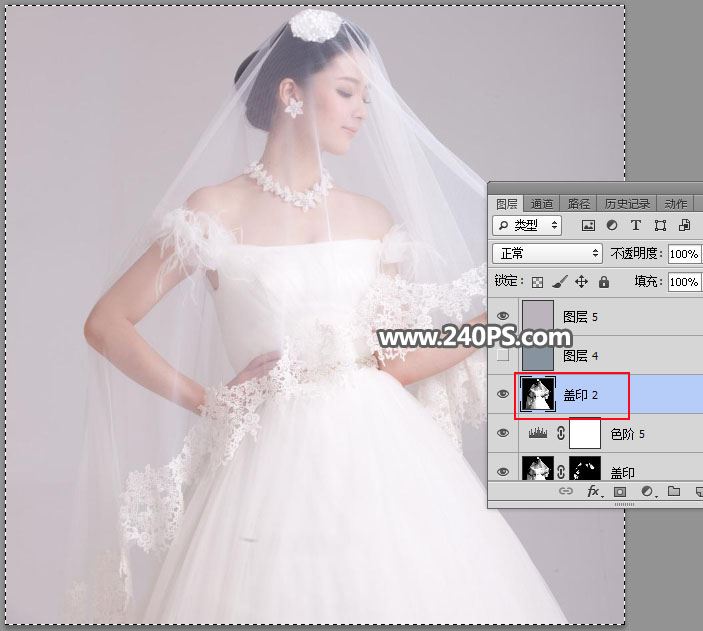Click 填充 fill label

648,282
